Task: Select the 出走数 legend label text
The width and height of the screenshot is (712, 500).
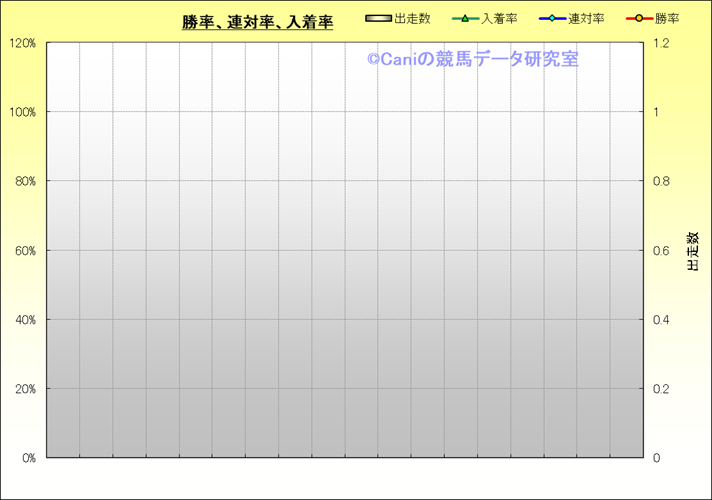Action: 412,19
